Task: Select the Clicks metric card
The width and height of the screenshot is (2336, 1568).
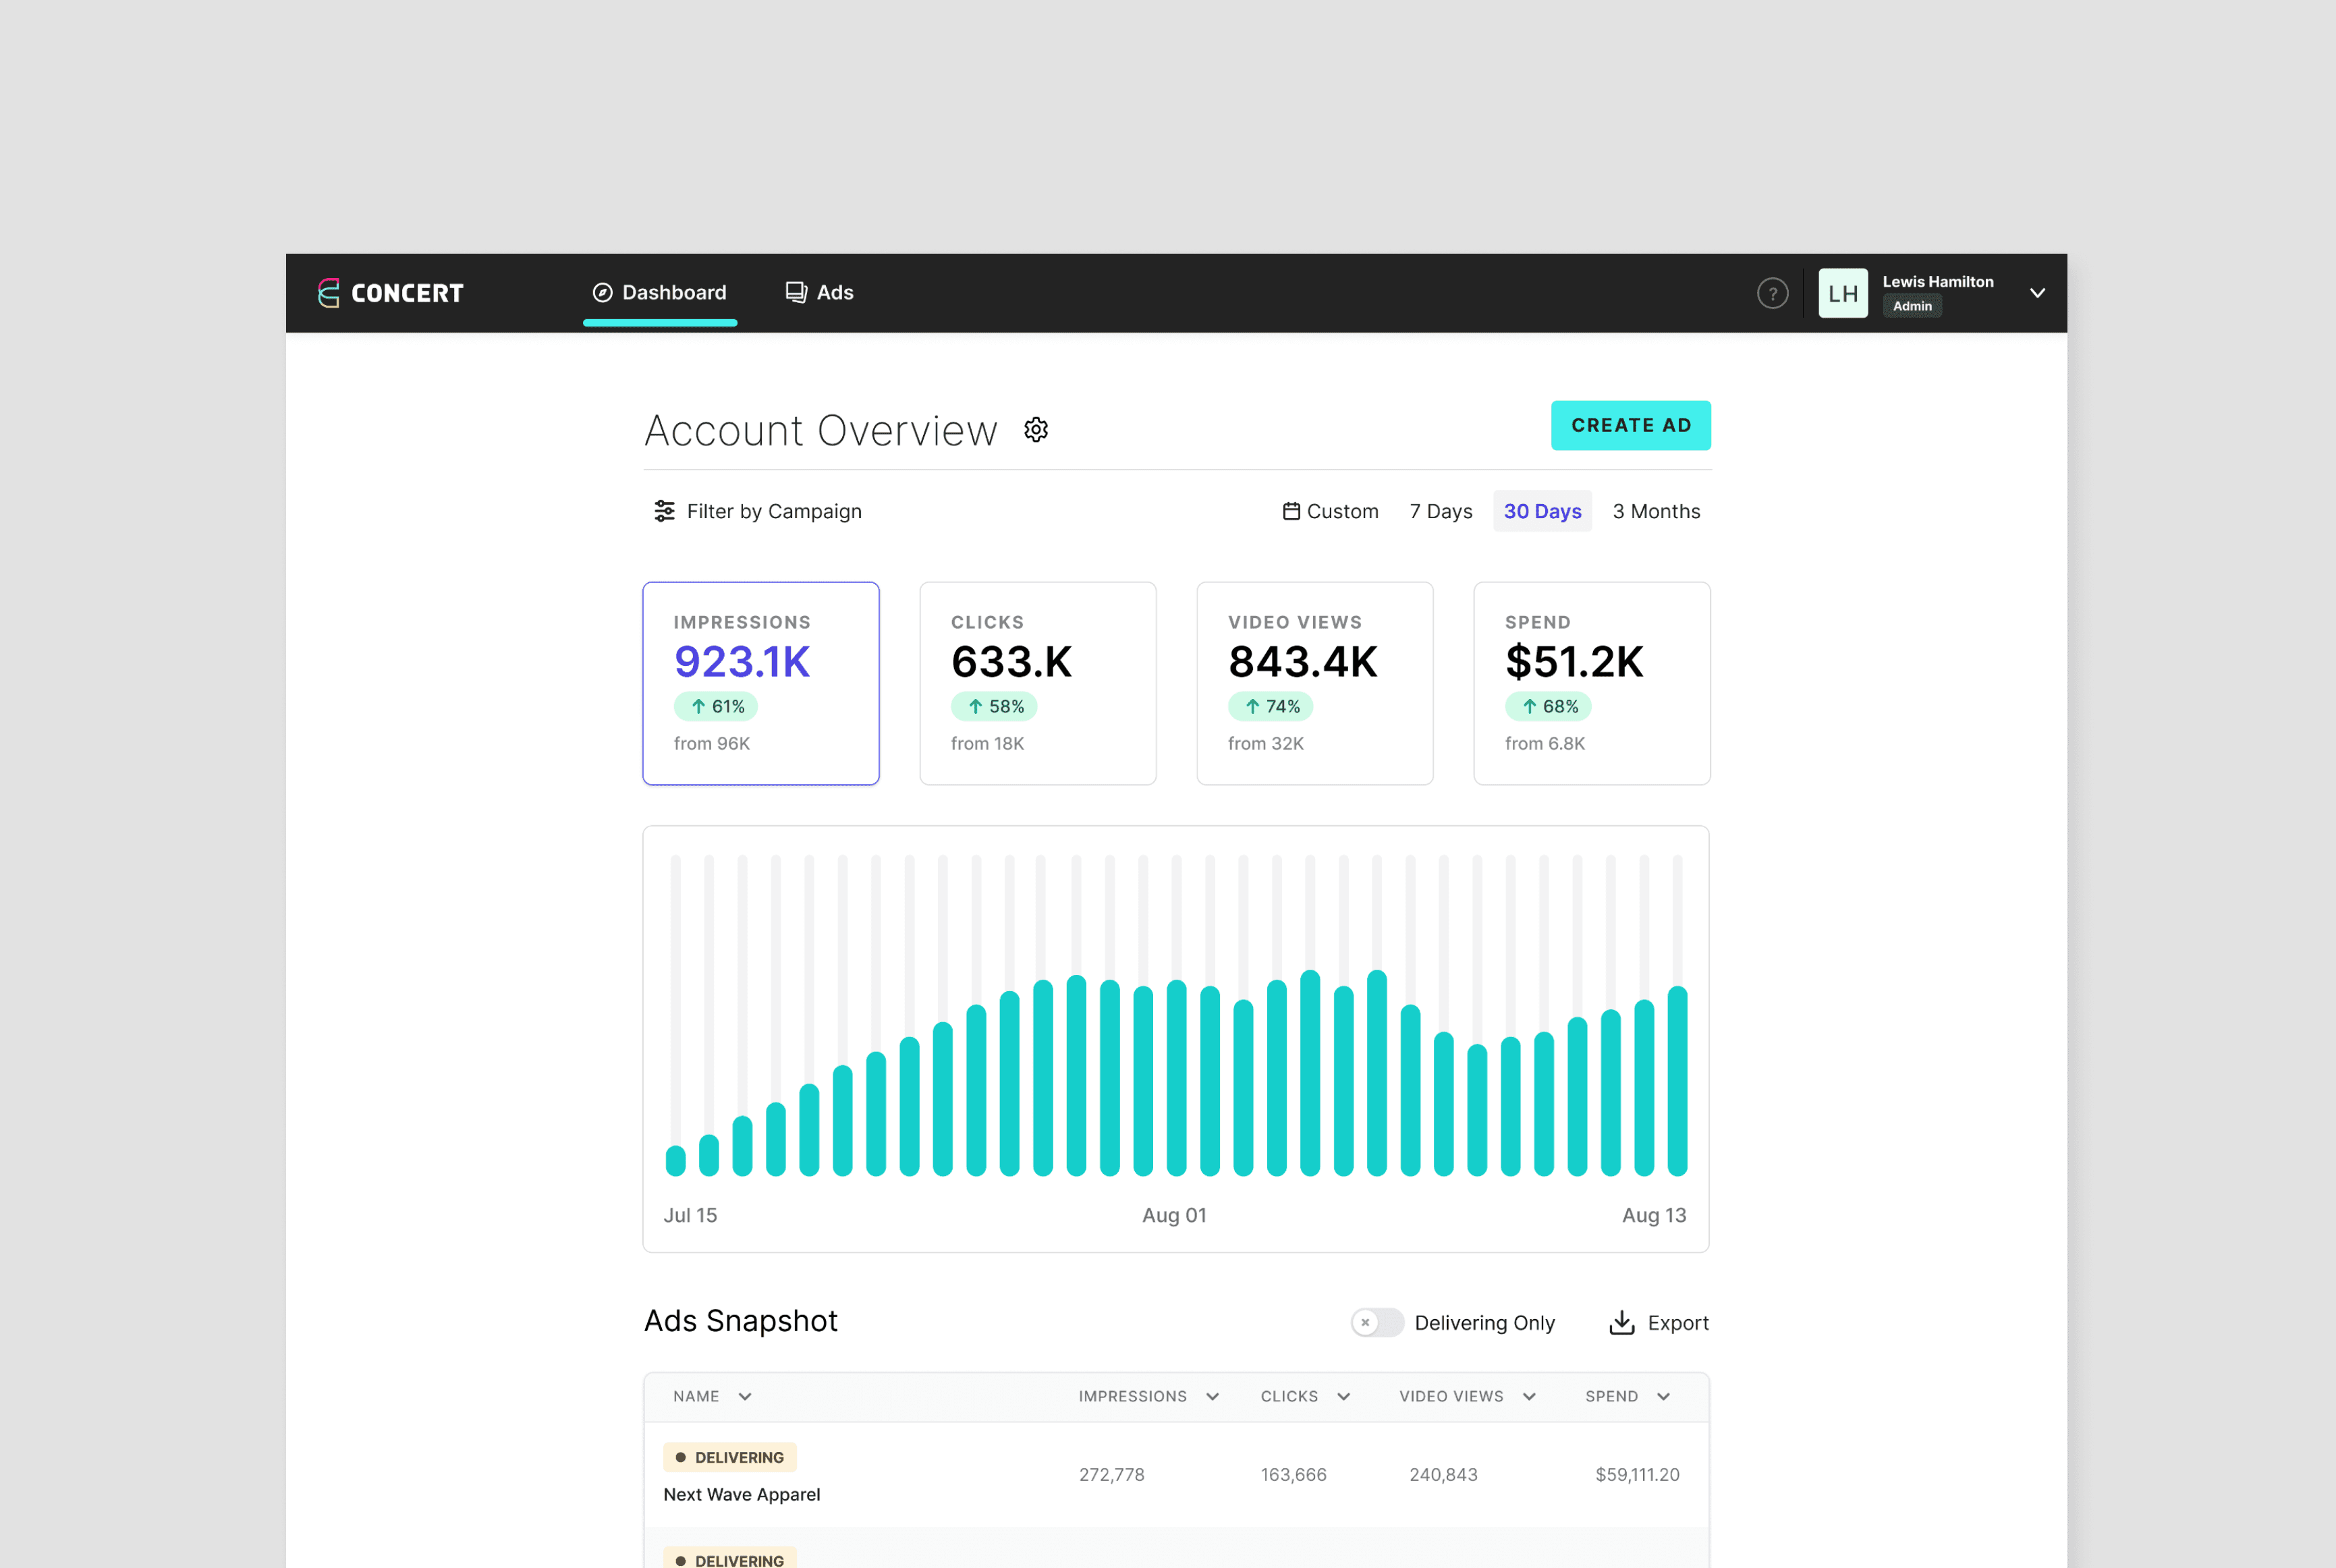Action: pyautogui.click(x=1038, y=684)
